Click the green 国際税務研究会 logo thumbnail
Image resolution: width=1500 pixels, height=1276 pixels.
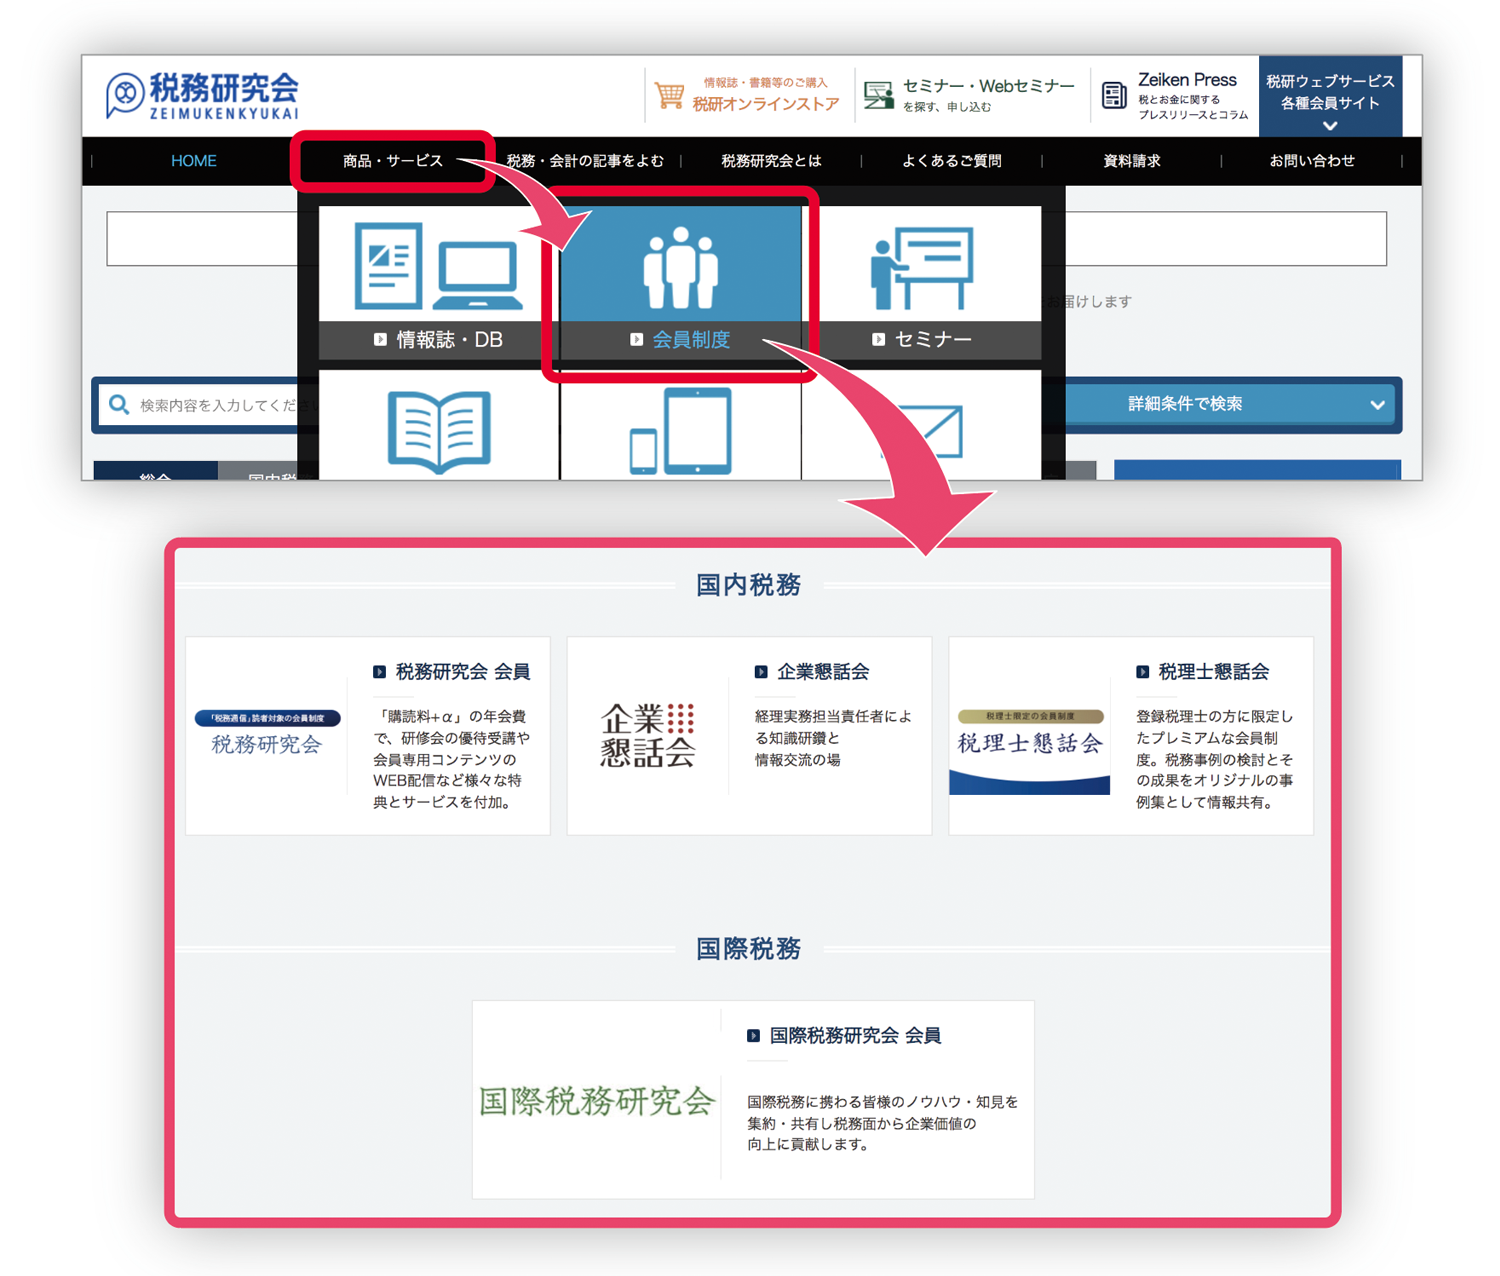tap(597, 1101)
